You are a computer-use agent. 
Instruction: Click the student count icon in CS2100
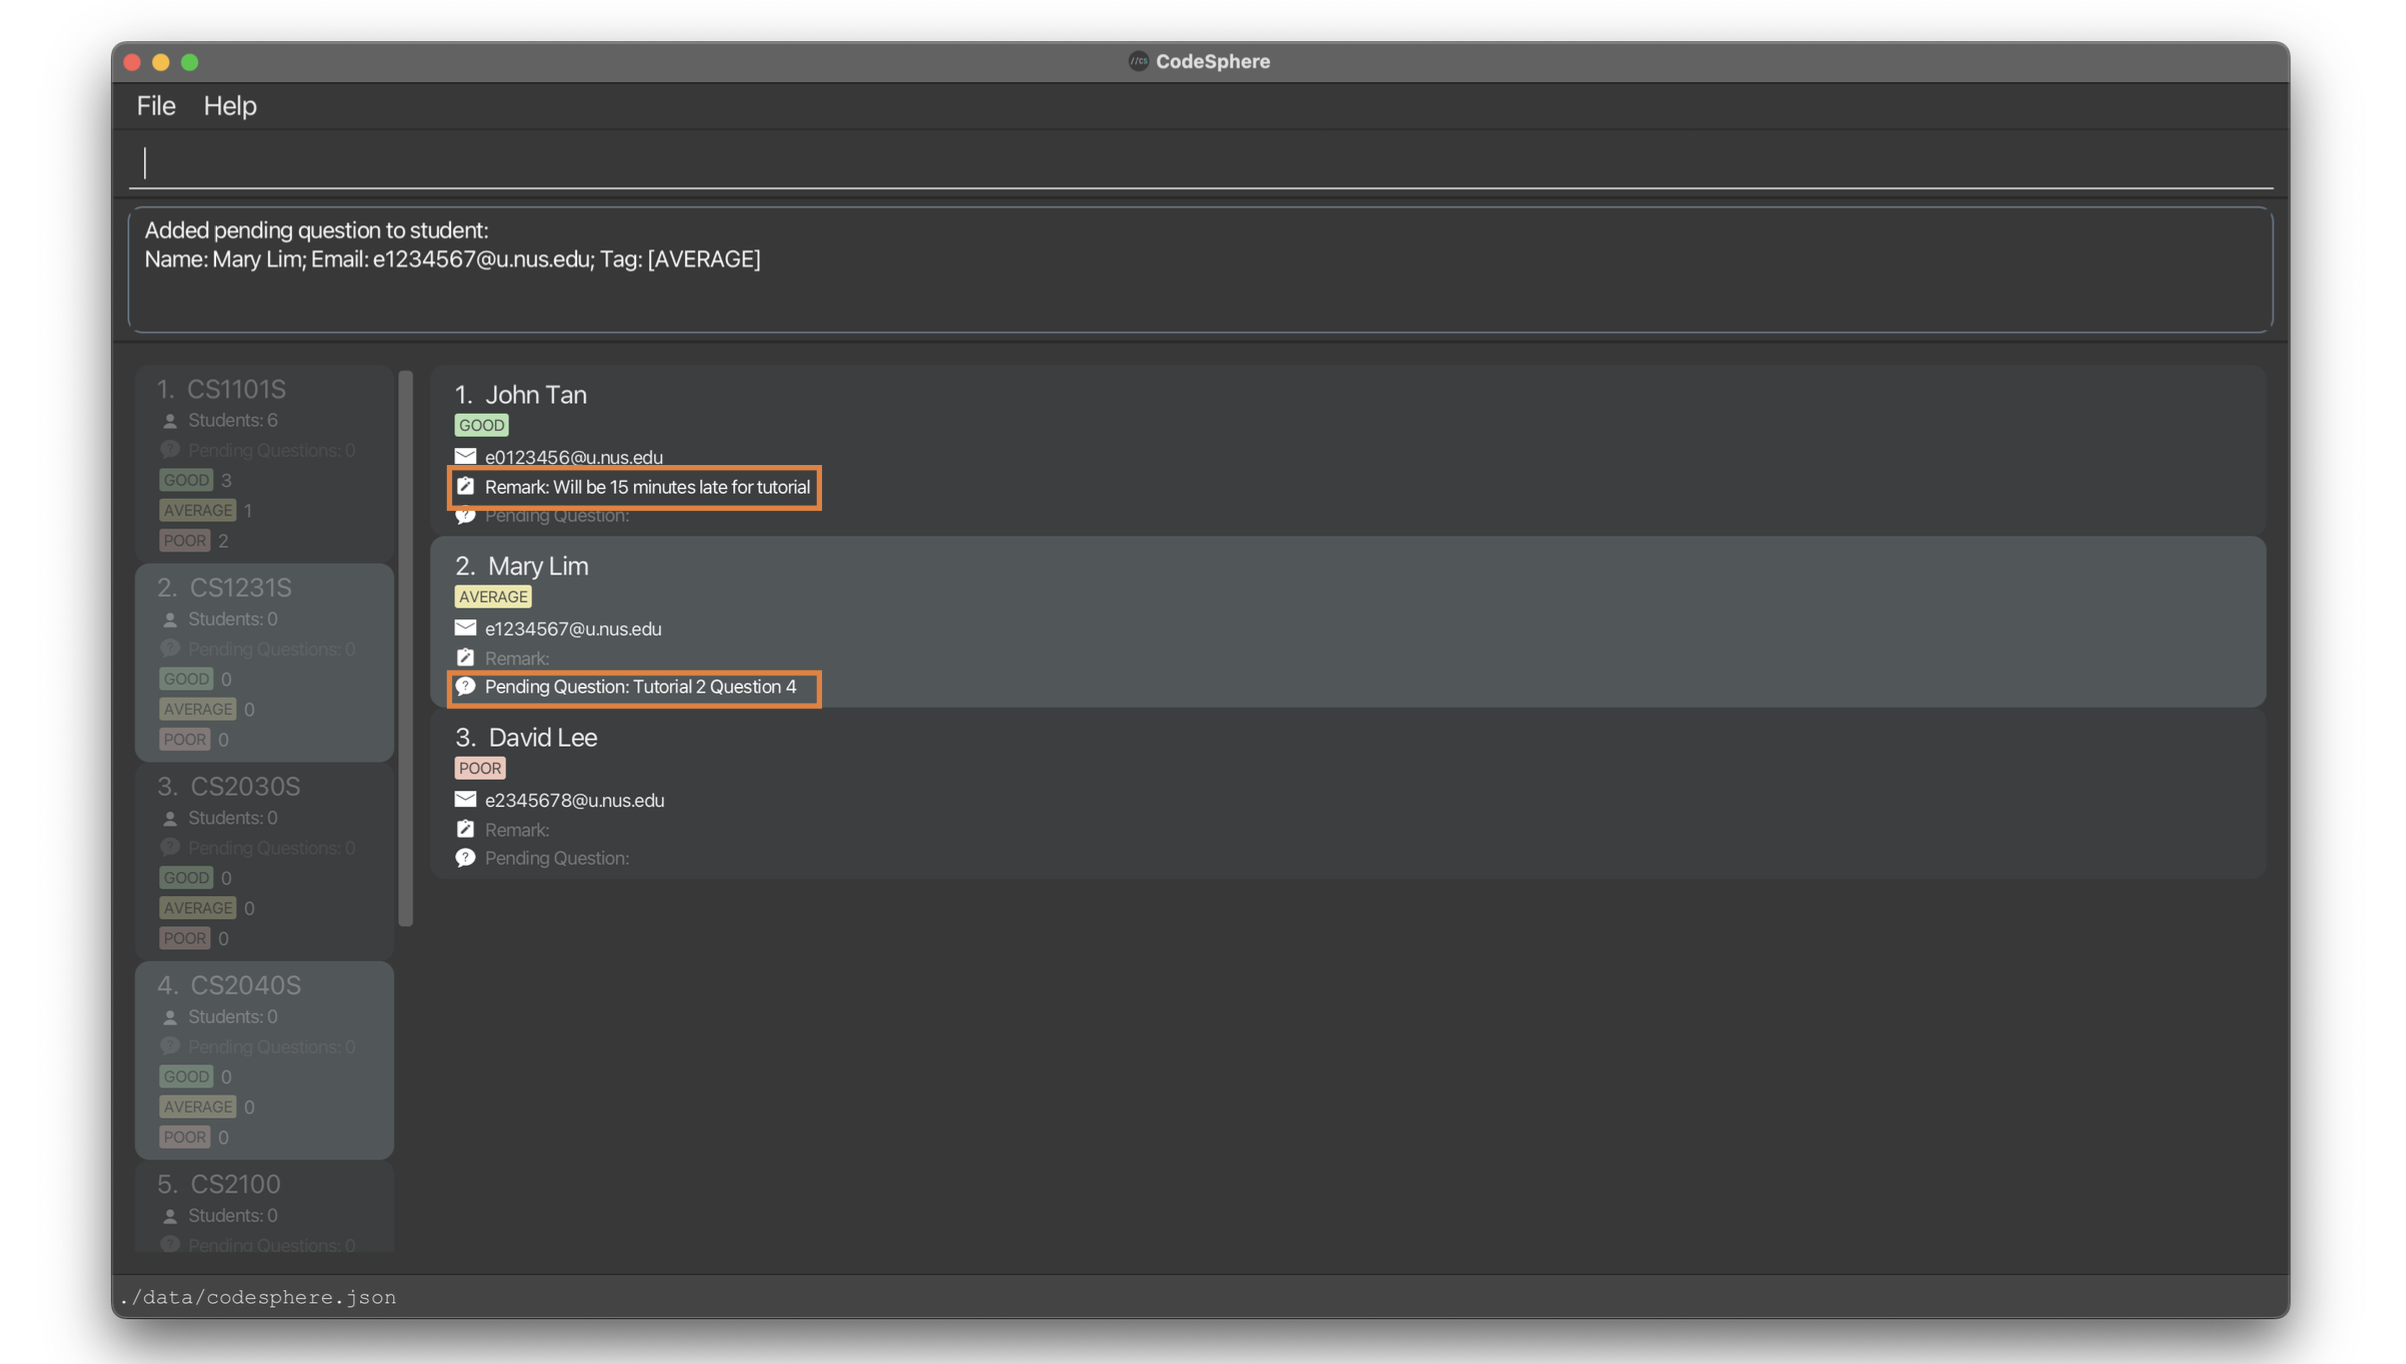tap(170, 1217)
